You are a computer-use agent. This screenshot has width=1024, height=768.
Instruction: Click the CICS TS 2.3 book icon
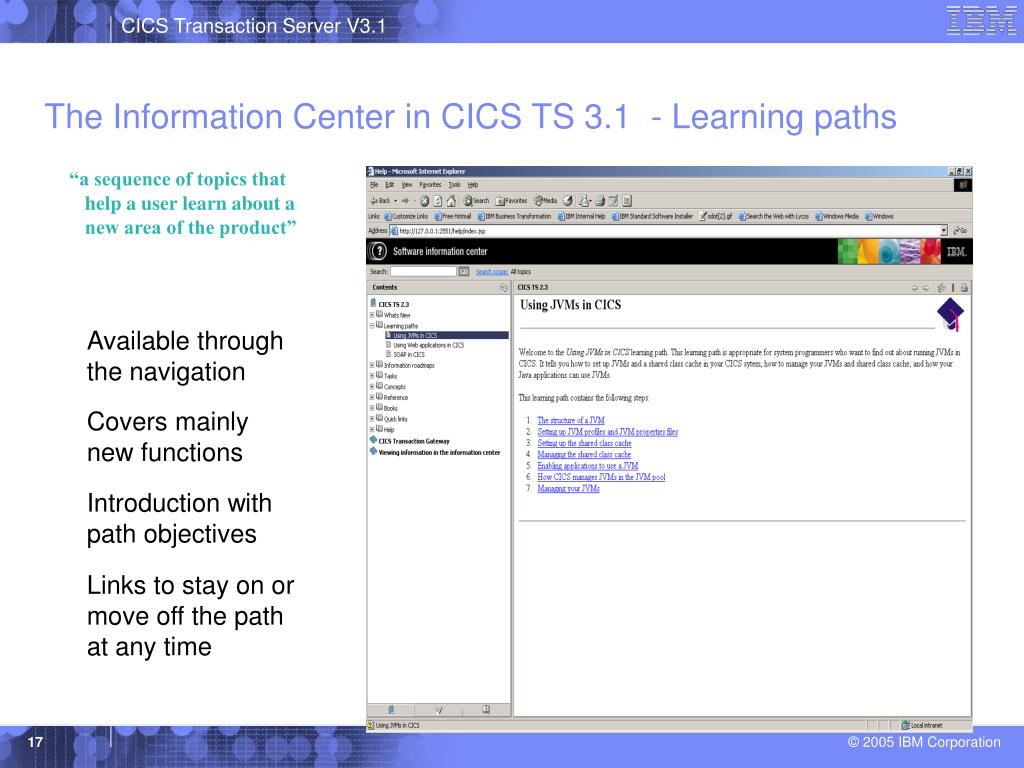[373, 303]
